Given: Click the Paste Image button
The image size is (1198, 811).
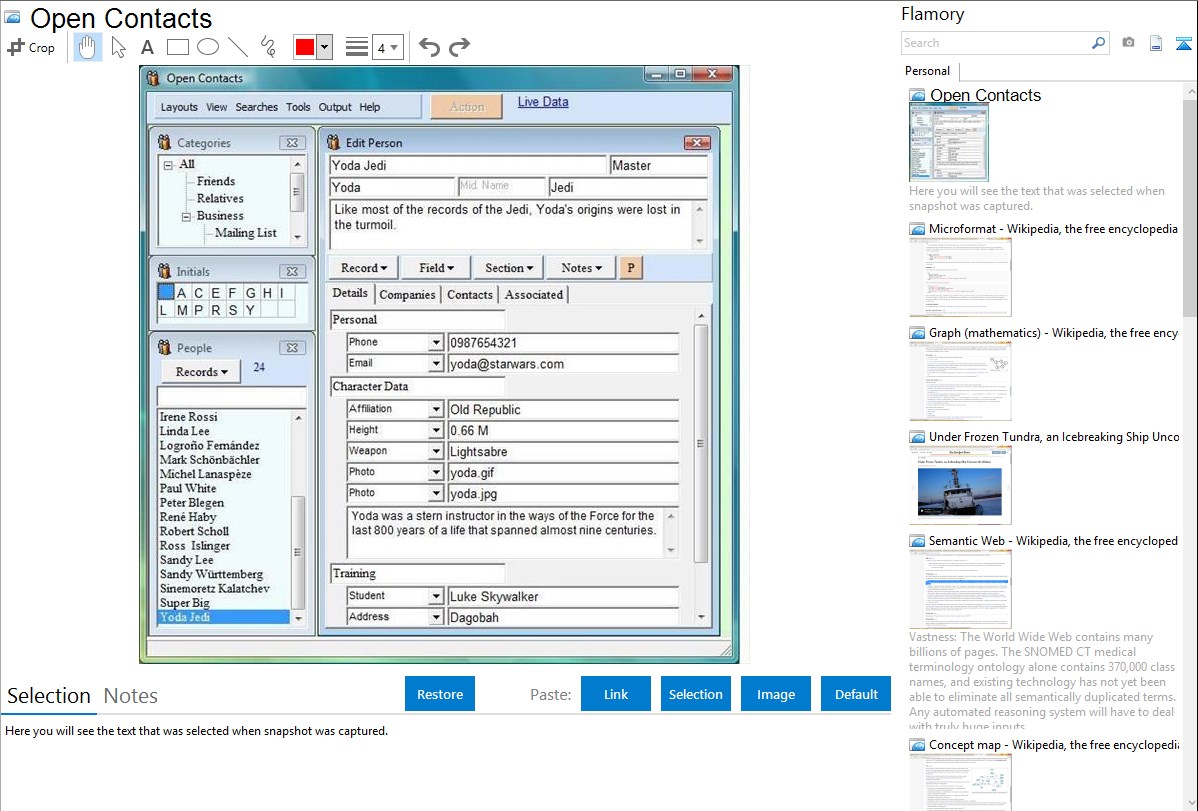Looking at the screenshot, I should coord(775,694).
